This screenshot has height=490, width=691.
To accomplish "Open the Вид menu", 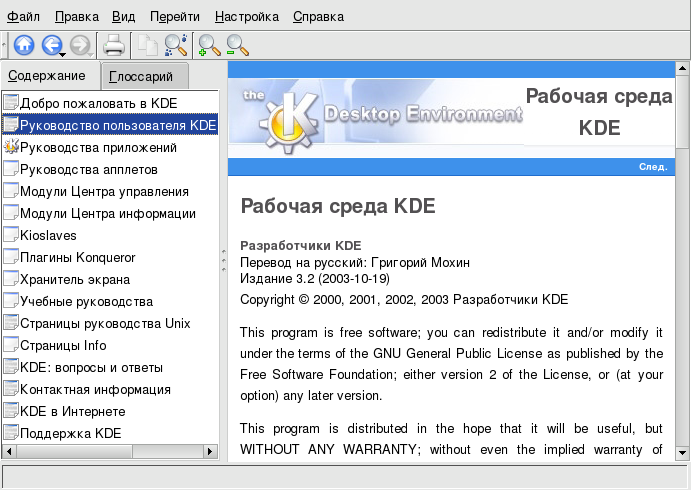I will [x=123, y=17].
